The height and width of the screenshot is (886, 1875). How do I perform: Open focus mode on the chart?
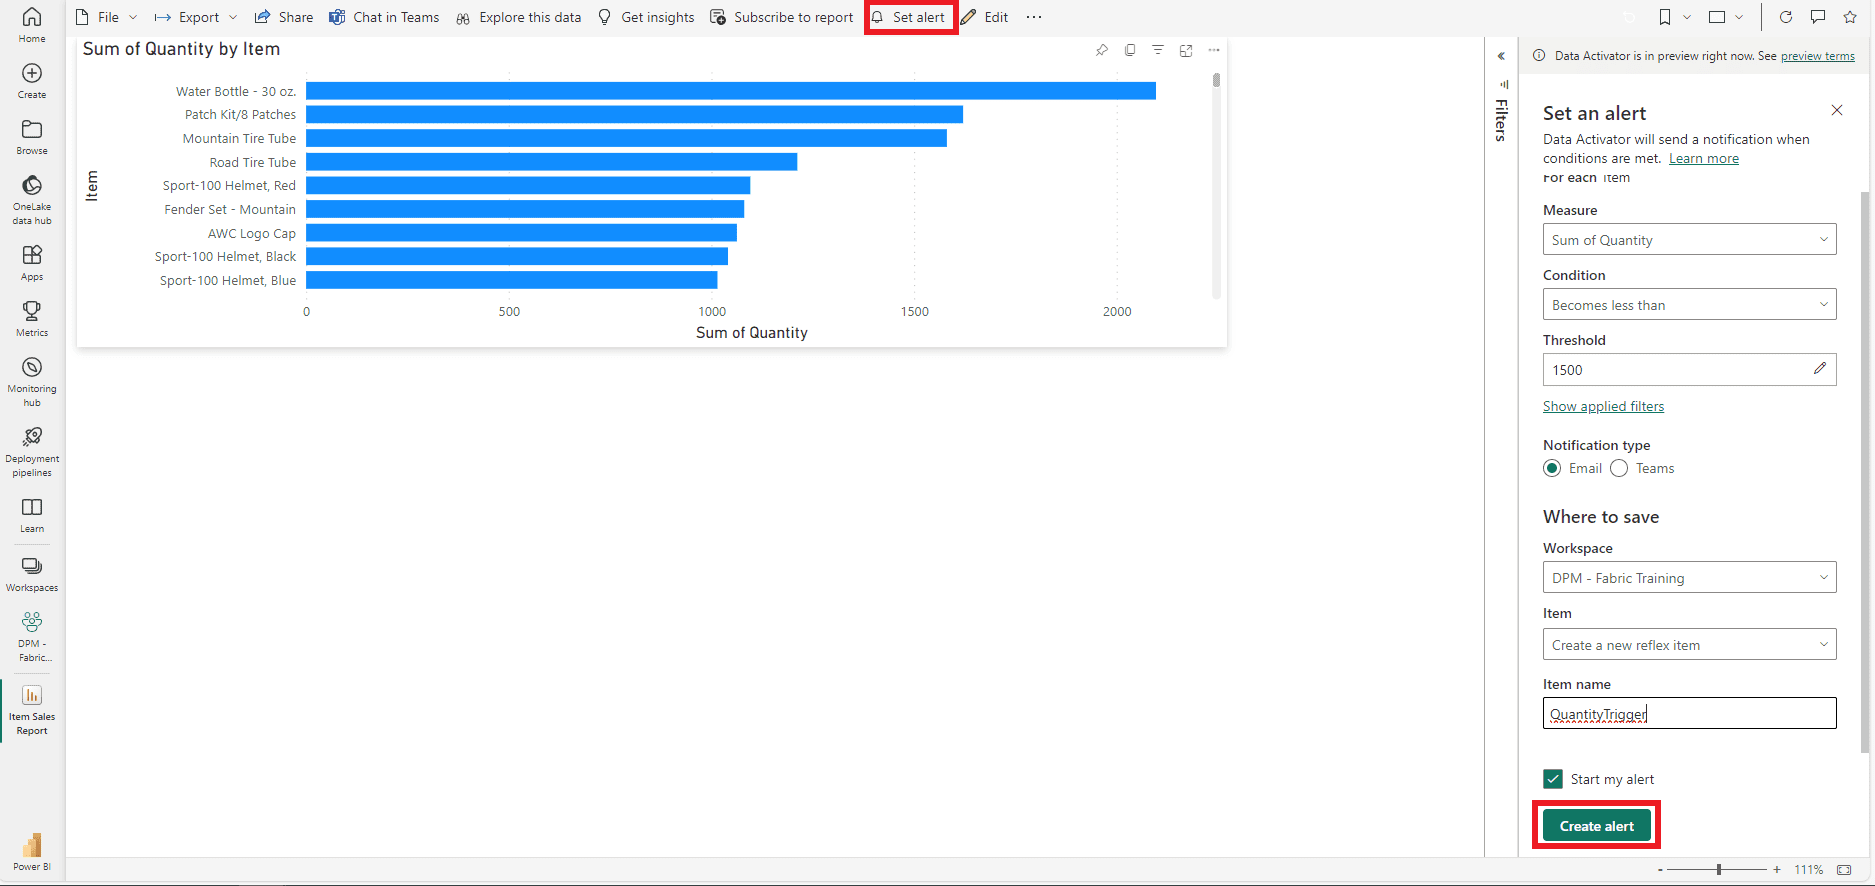[x=1186, y=50]
